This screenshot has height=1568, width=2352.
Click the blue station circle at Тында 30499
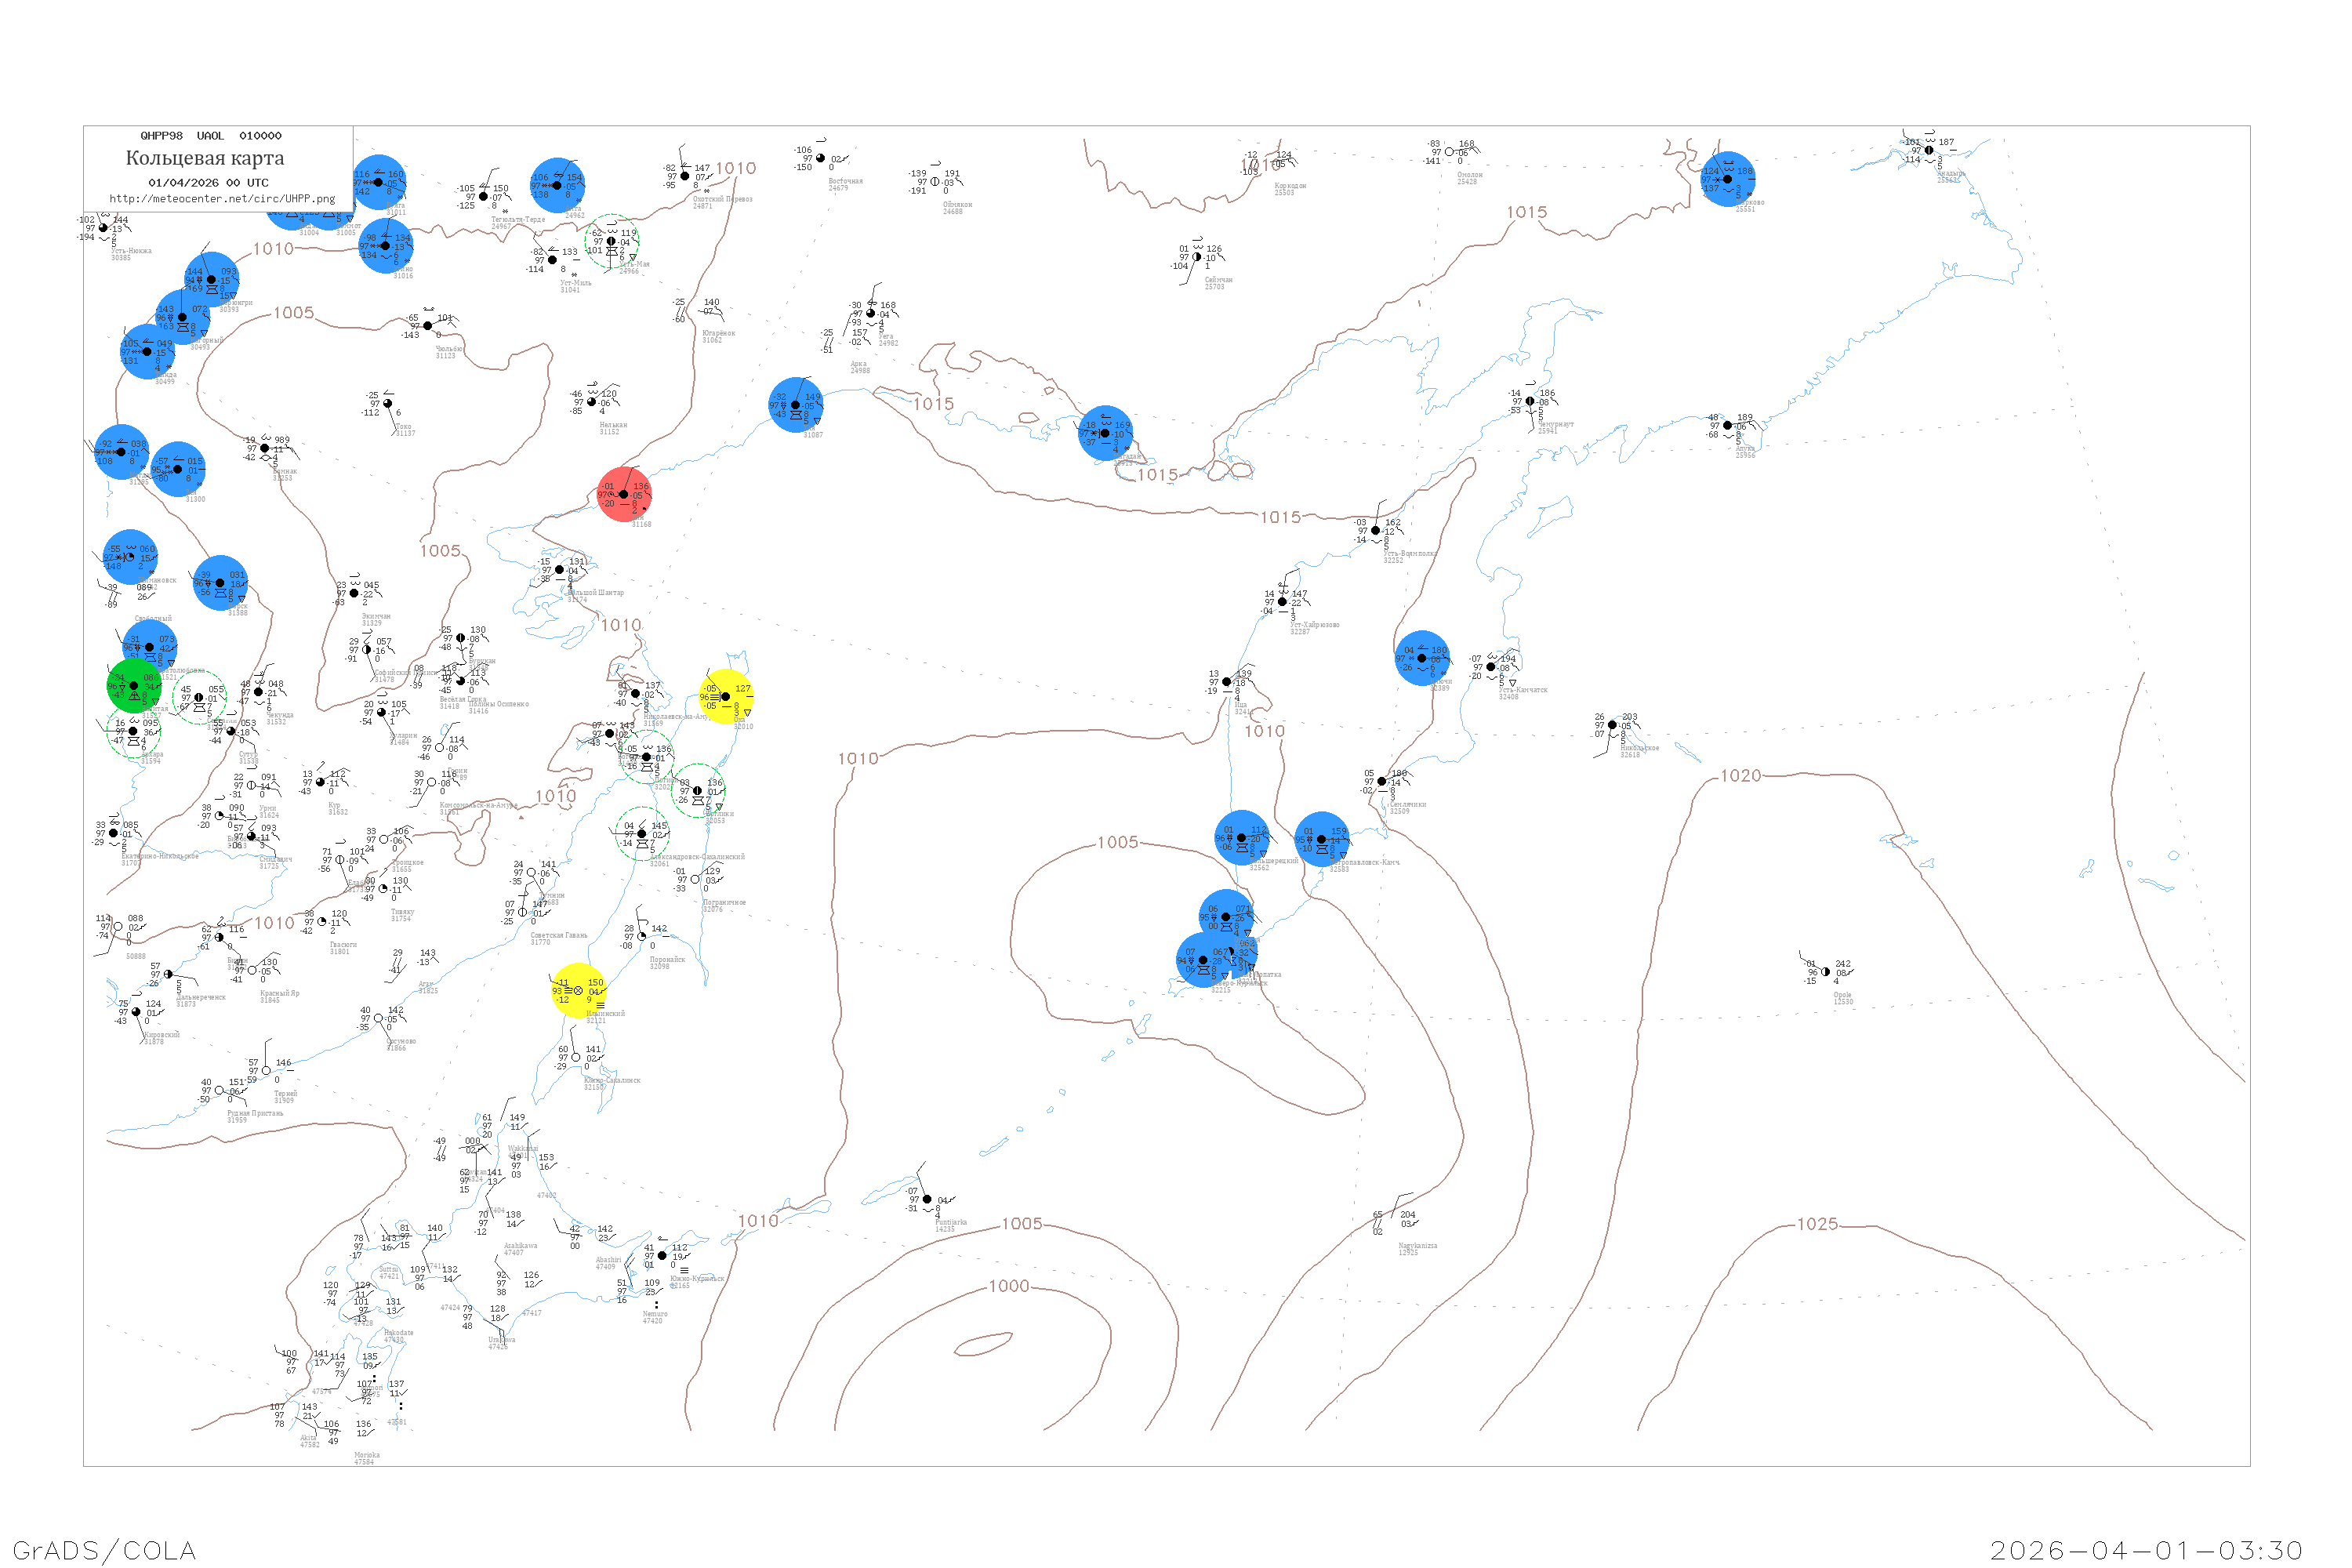coord(147,352)
